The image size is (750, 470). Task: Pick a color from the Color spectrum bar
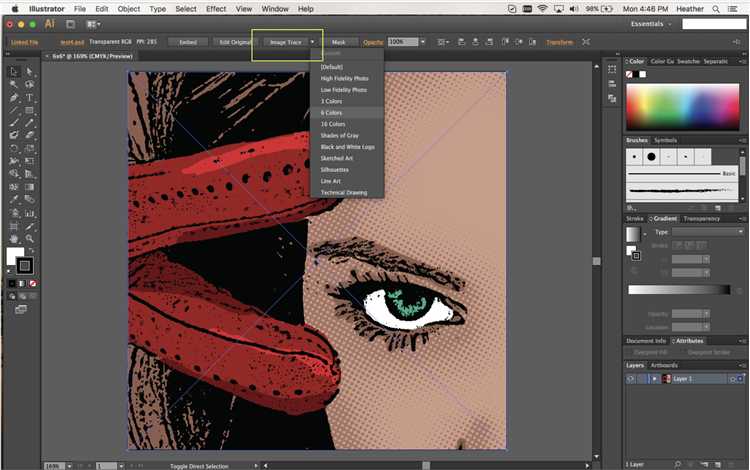(683, 107)
